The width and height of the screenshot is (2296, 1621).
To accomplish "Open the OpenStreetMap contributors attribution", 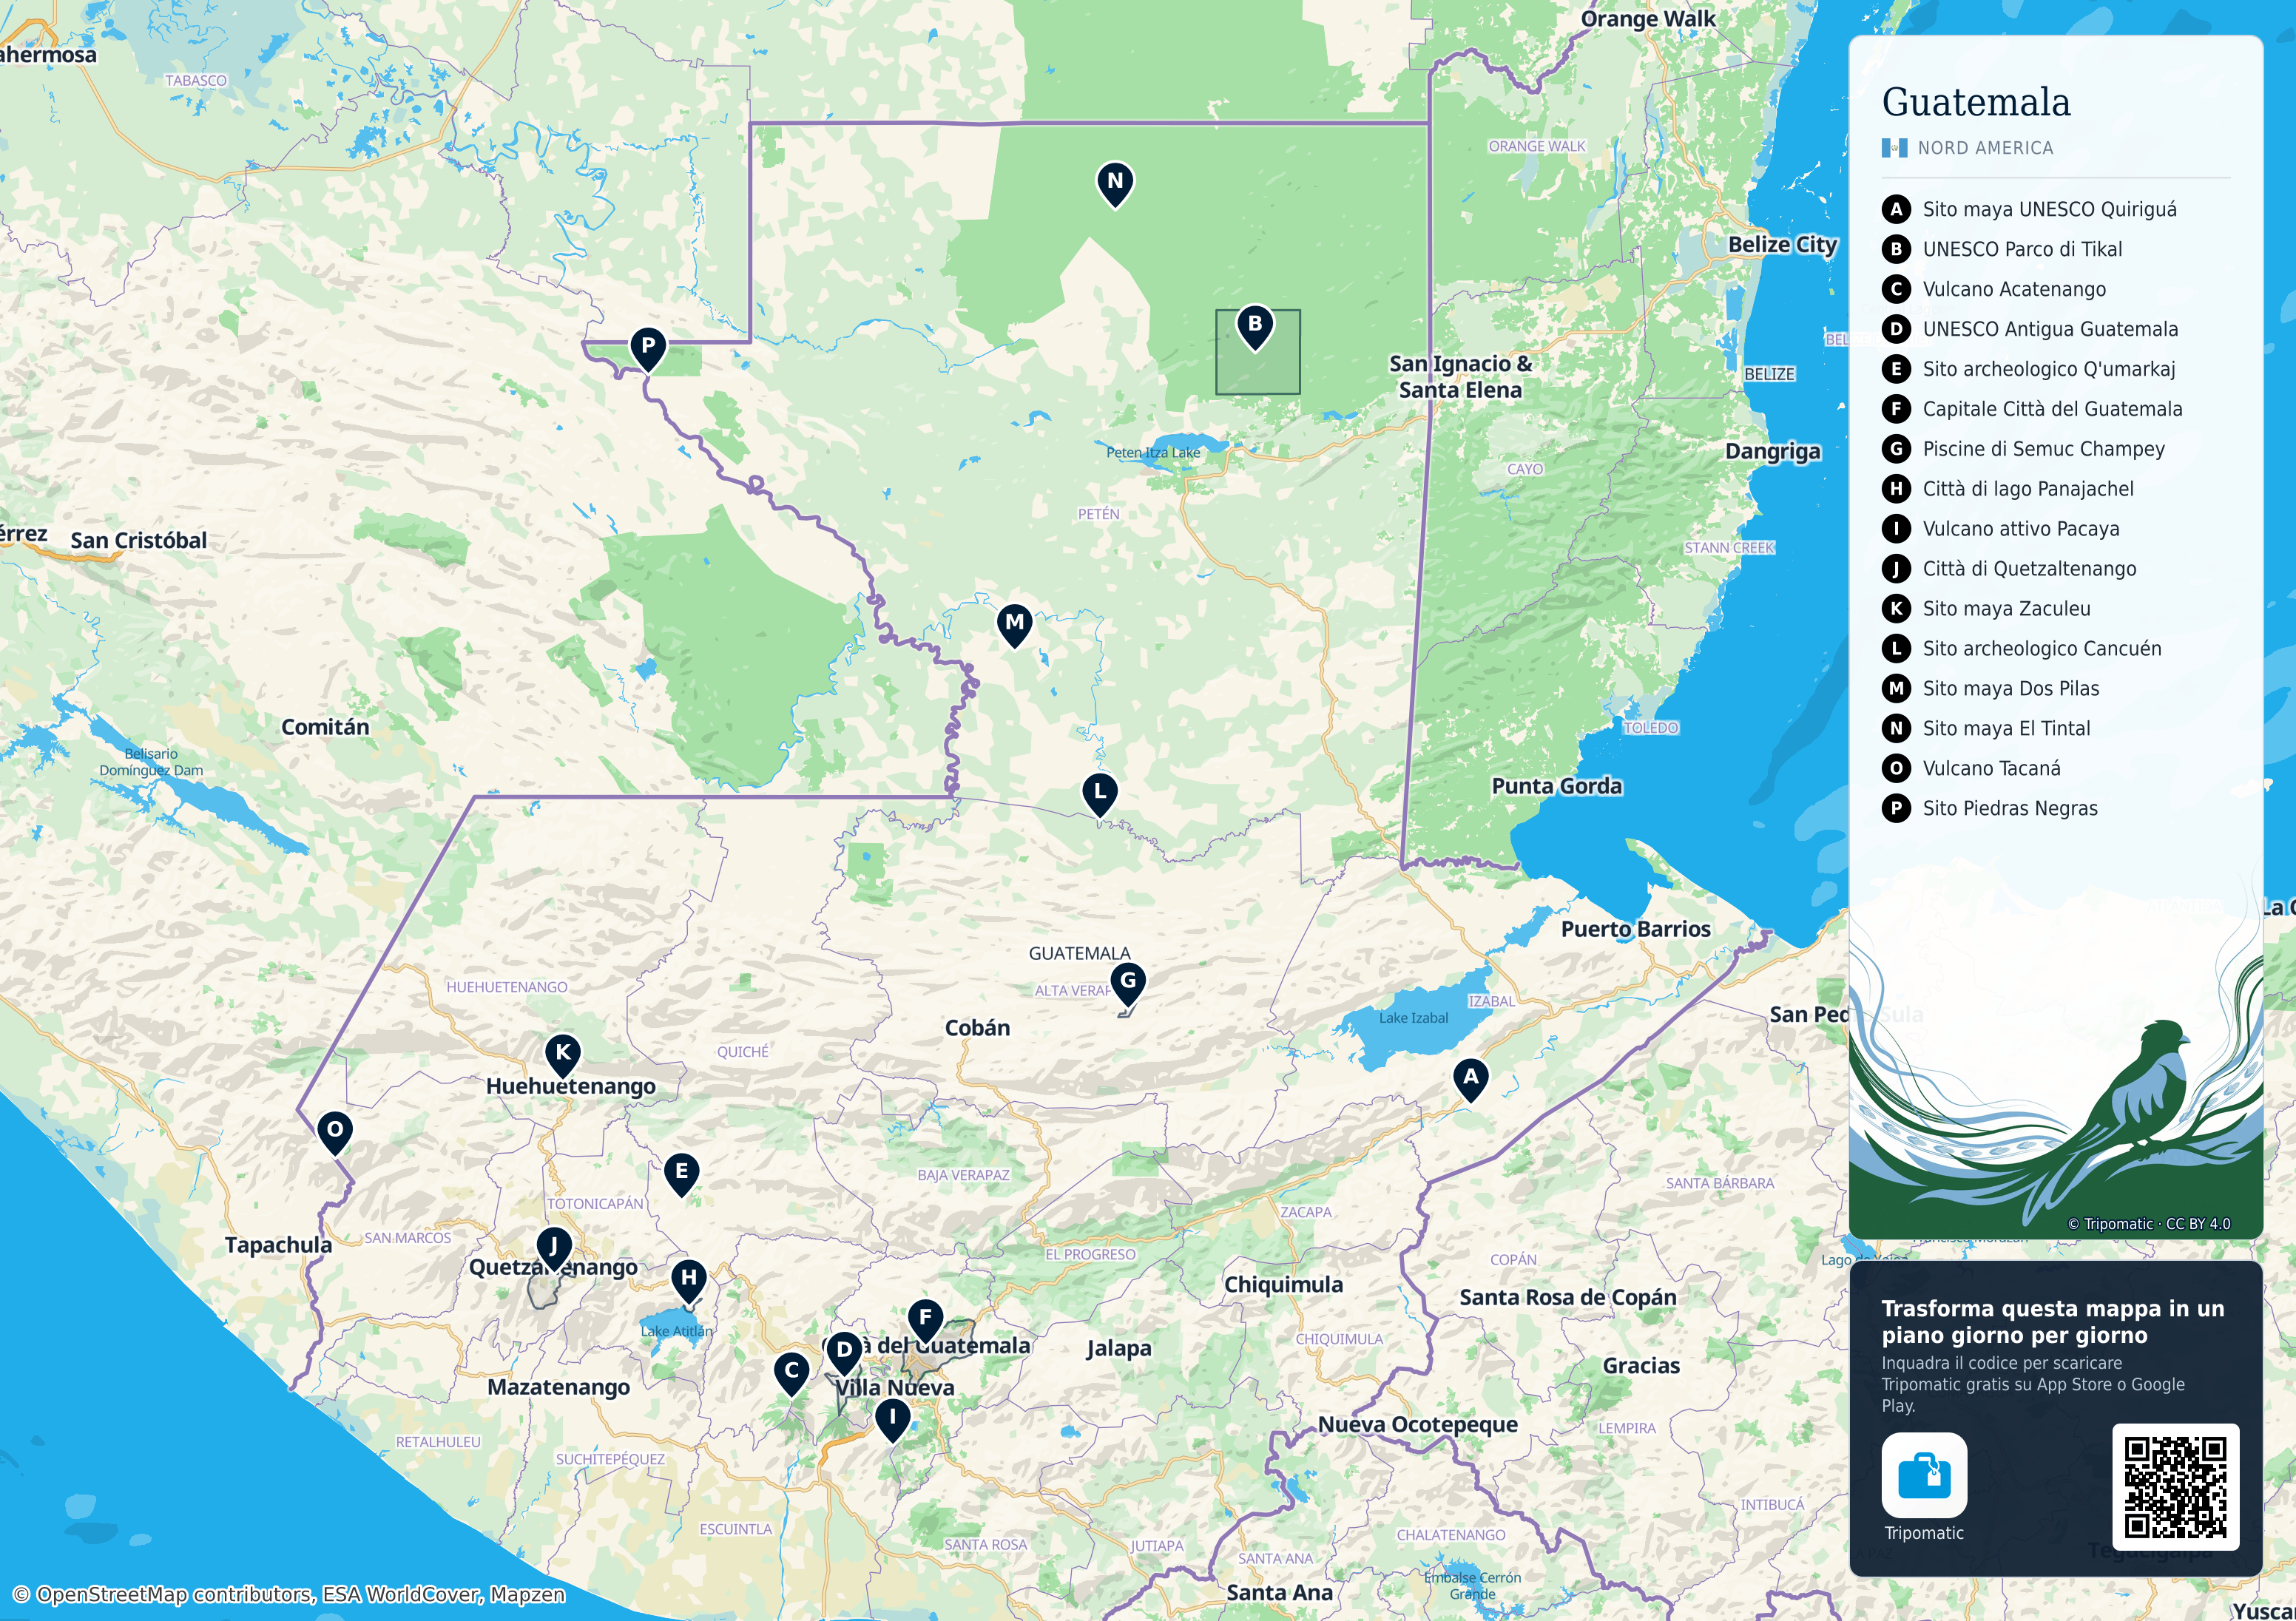I will (288, 1594).
